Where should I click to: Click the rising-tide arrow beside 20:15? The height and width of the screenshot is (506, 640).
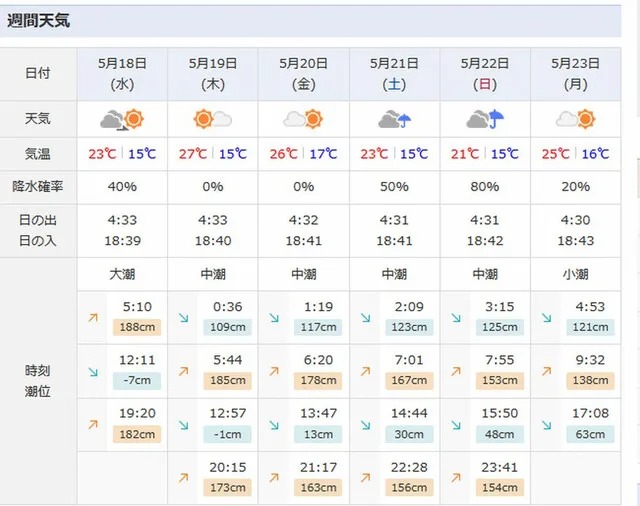coord(184,477)
